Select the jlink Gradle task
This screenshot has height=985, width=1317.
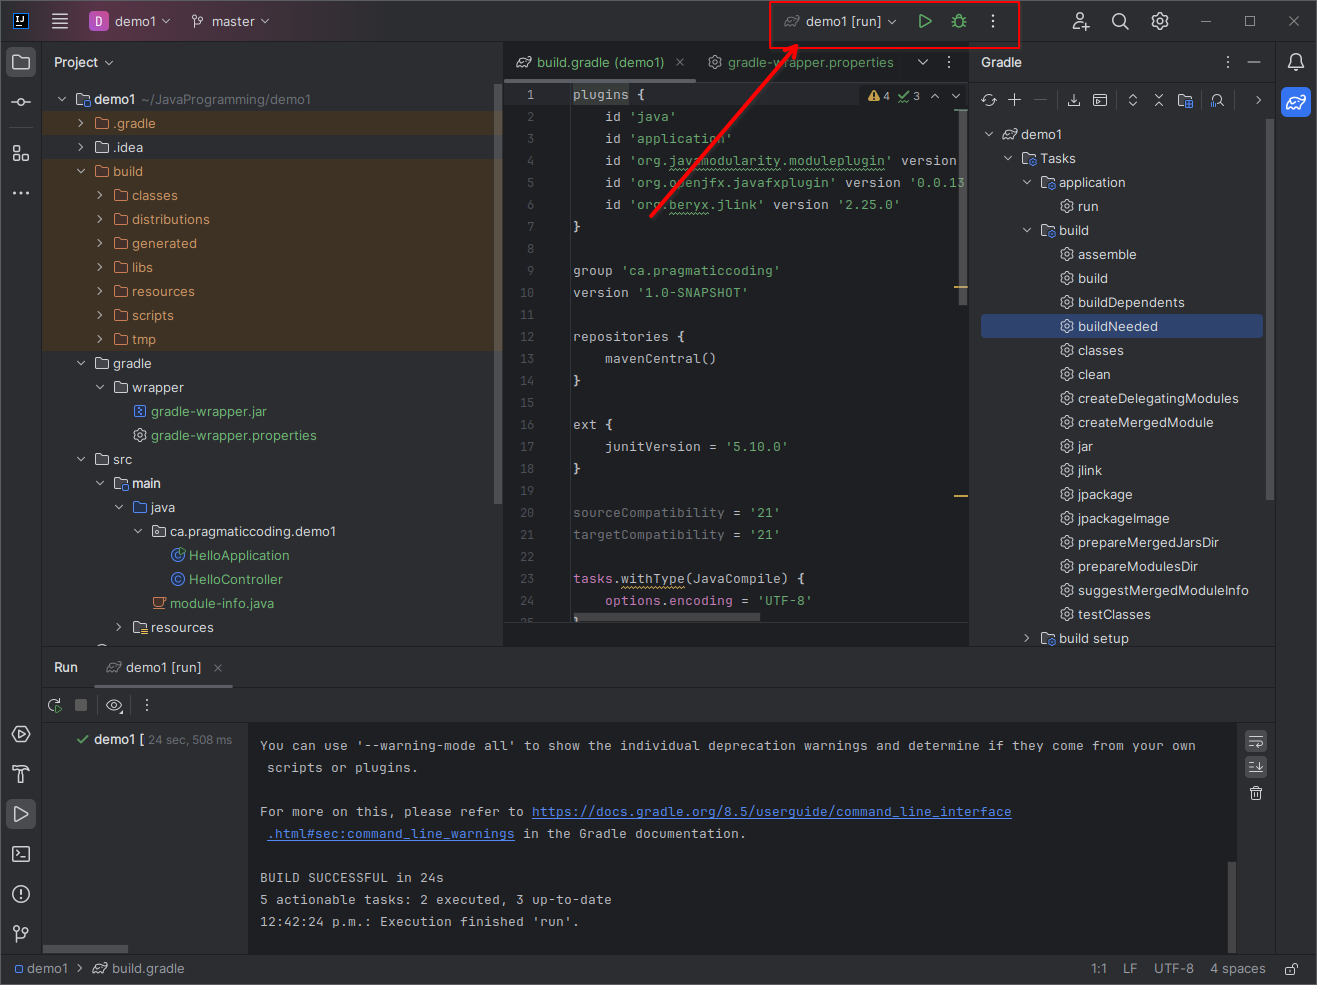click(x=1090, y=471)
